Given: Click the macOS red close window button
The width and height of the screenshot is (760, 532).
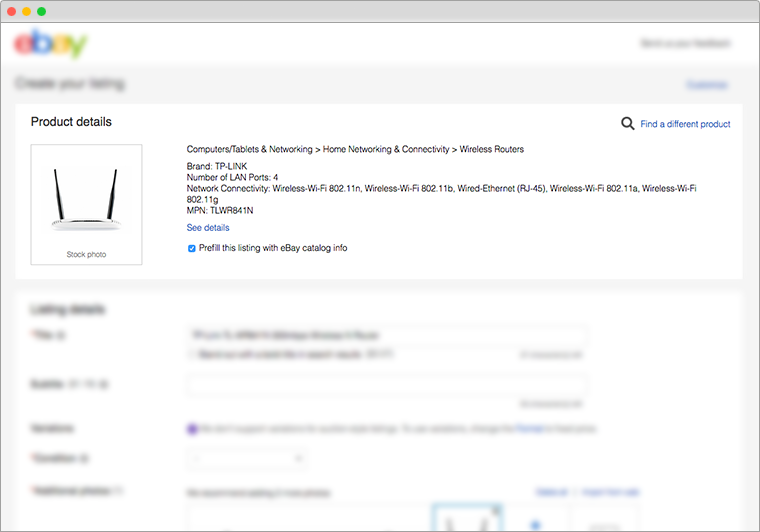Looking at the screenshot, I should pyautogui.click(x=12, y=11).
